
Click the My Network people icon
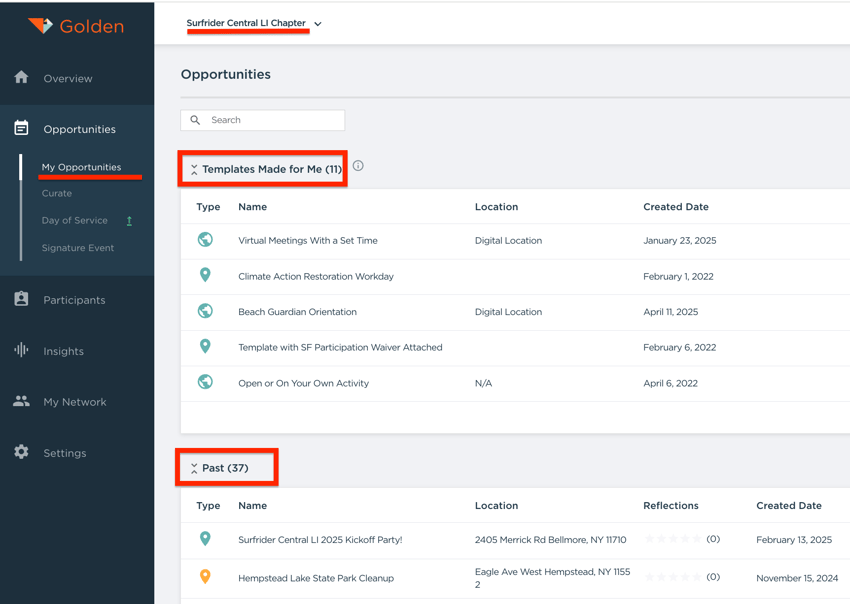pos(21,401)
